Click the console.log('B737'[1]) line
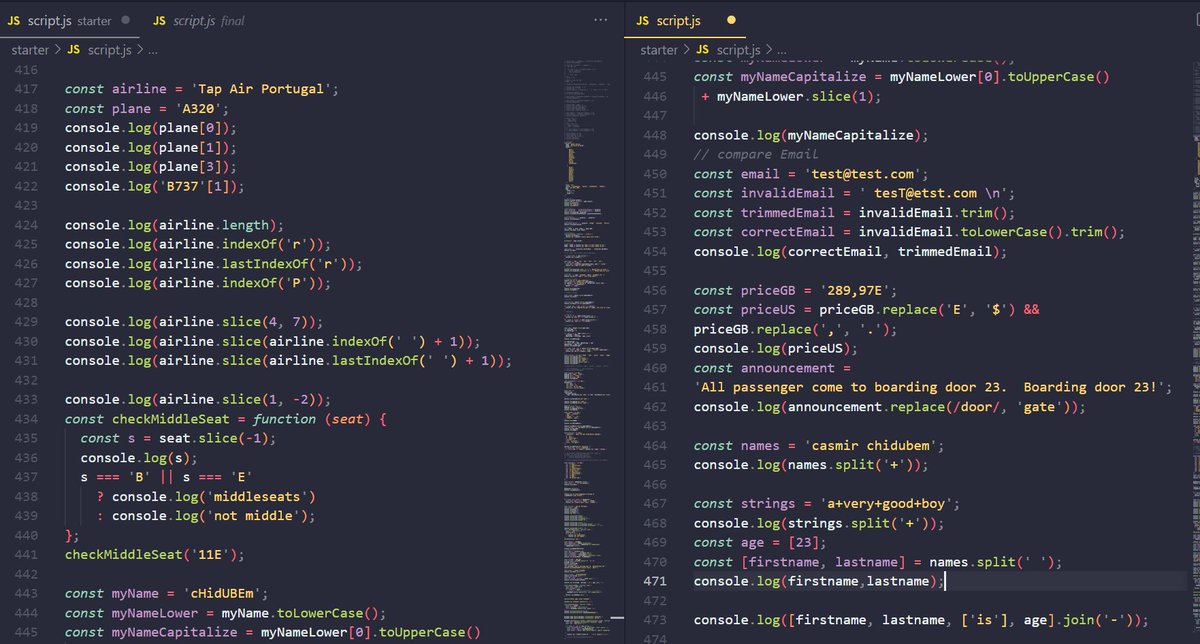 click(x=155, y=186)
